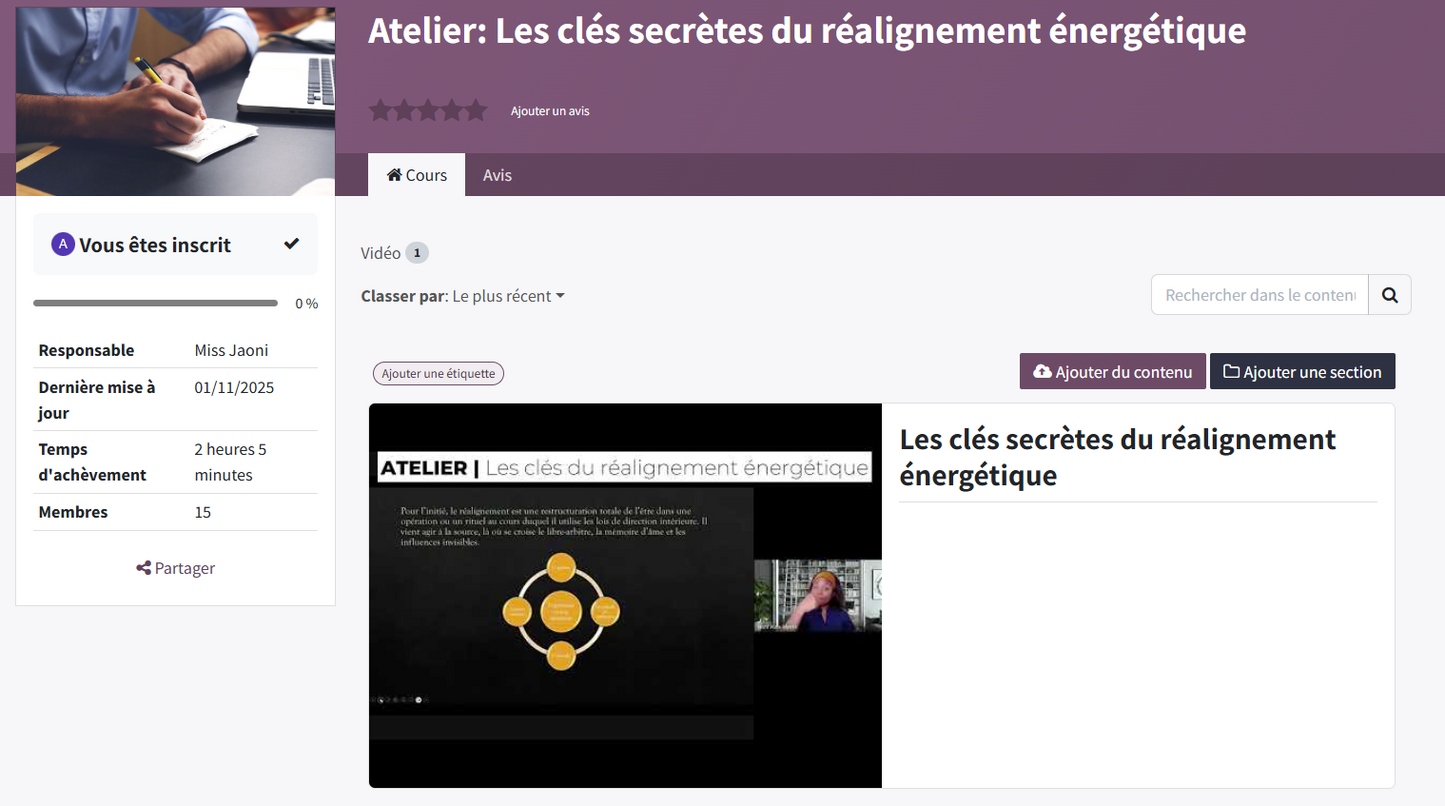
Task: Click the Ajouter une étiquette button
Action: [x=438, y=372]
